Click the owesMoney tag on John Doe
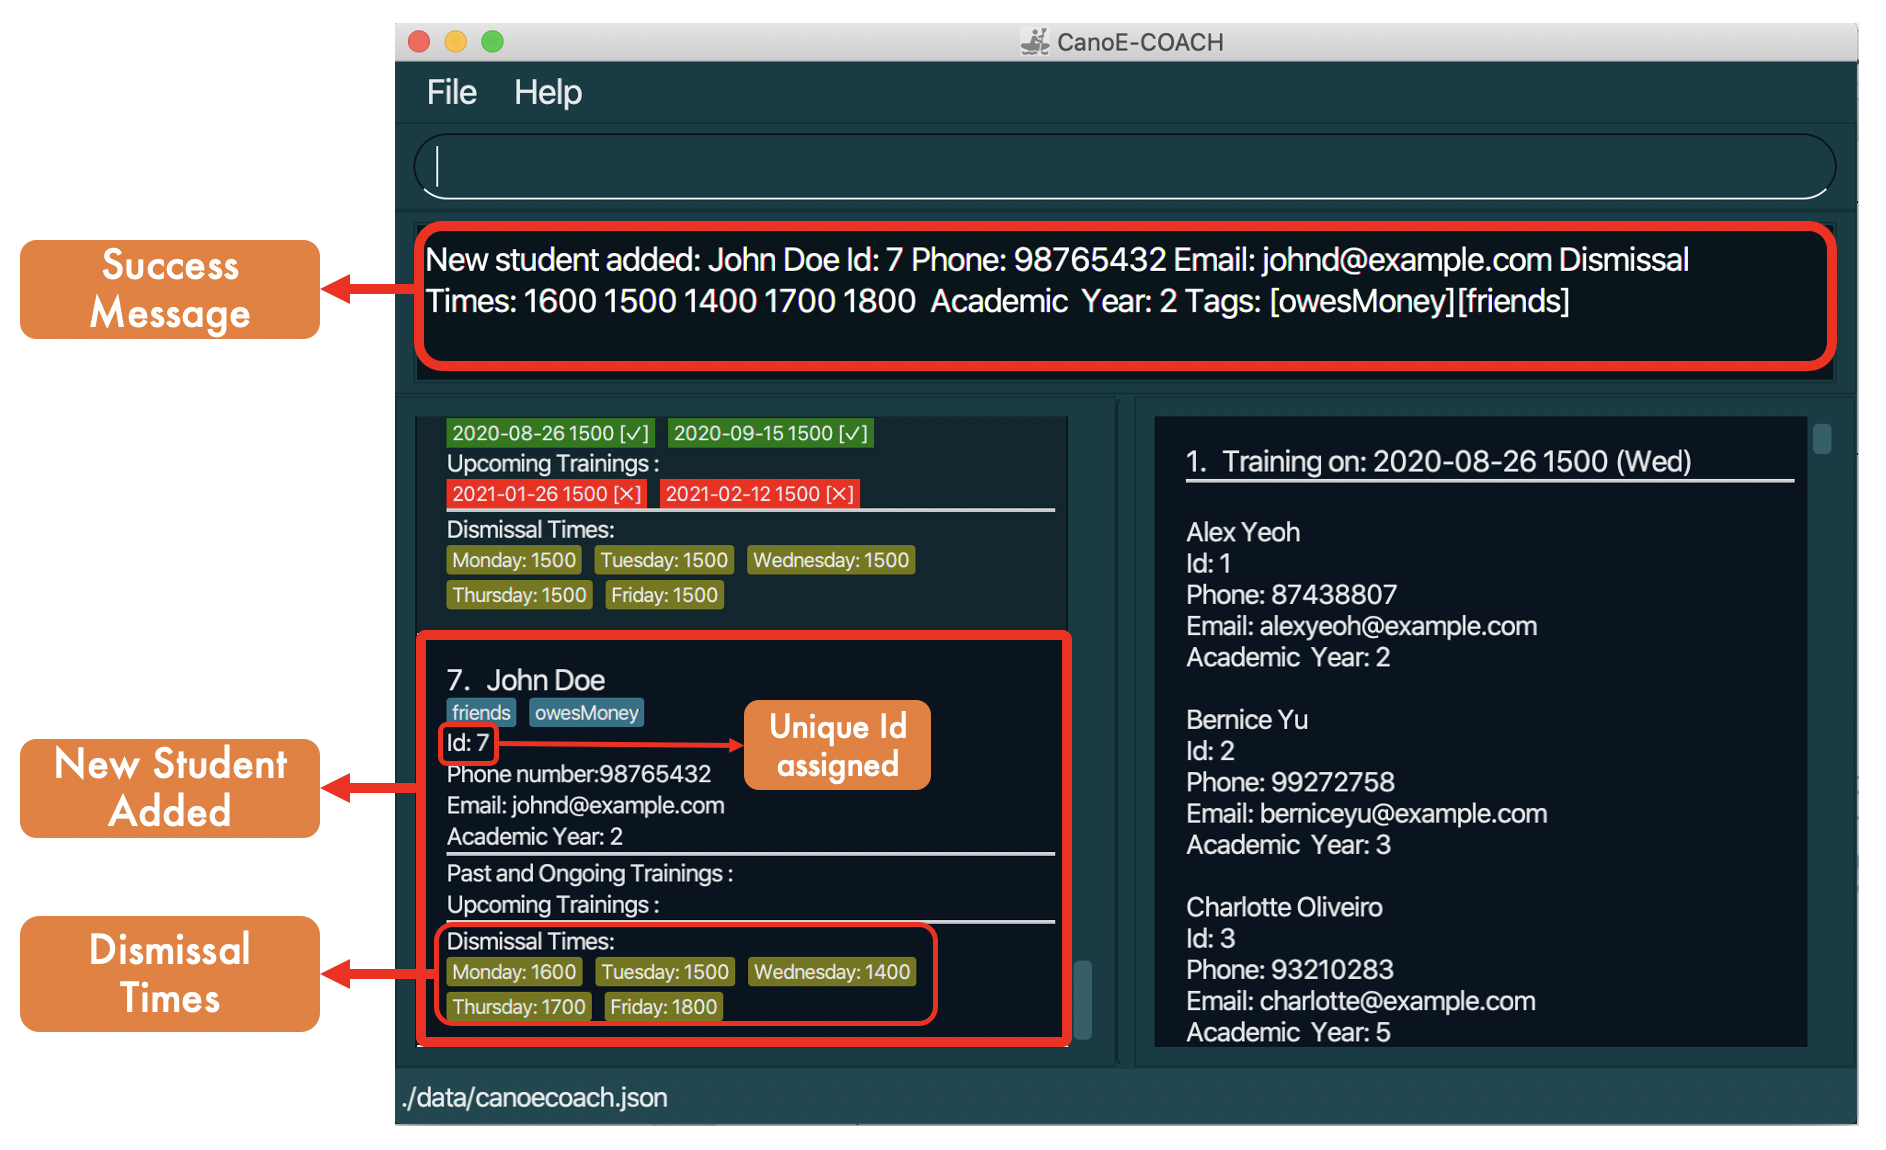Viewport: 1886px width, 1150px height. coord(586,712)
